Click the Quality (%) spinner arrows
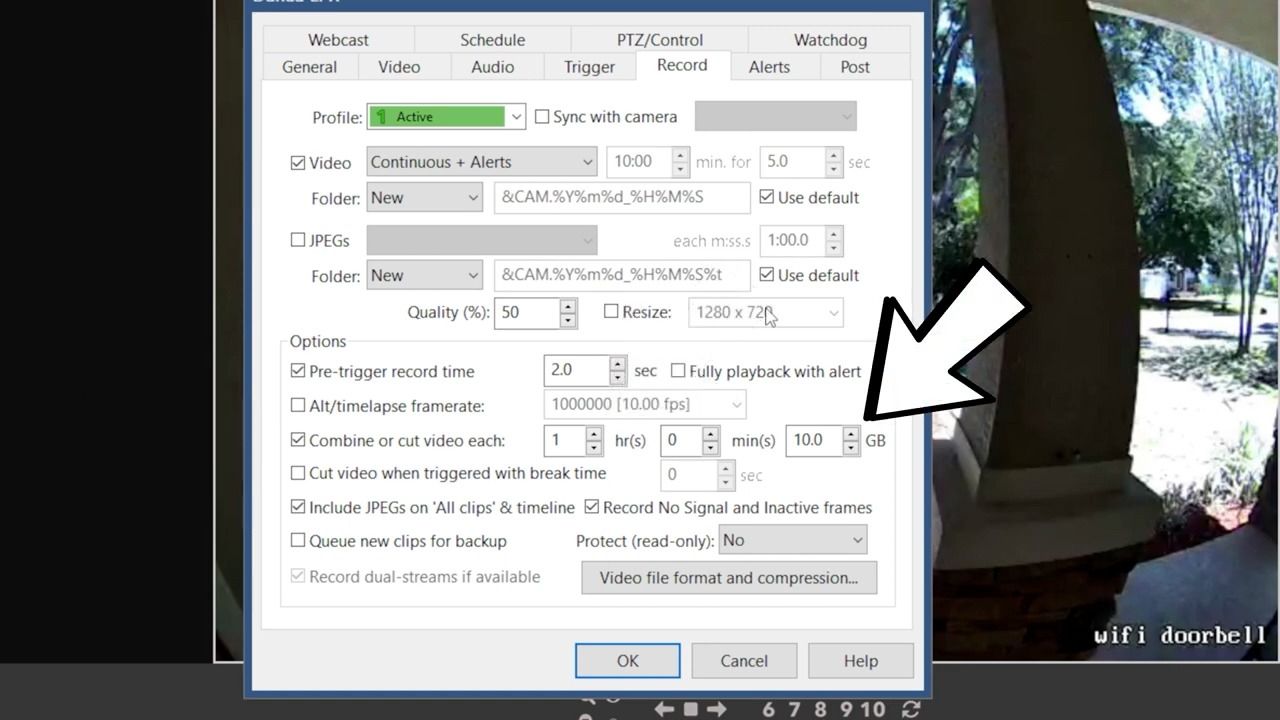The height and width of the screenshot is (720, 1280). click(x=568, y=313)
